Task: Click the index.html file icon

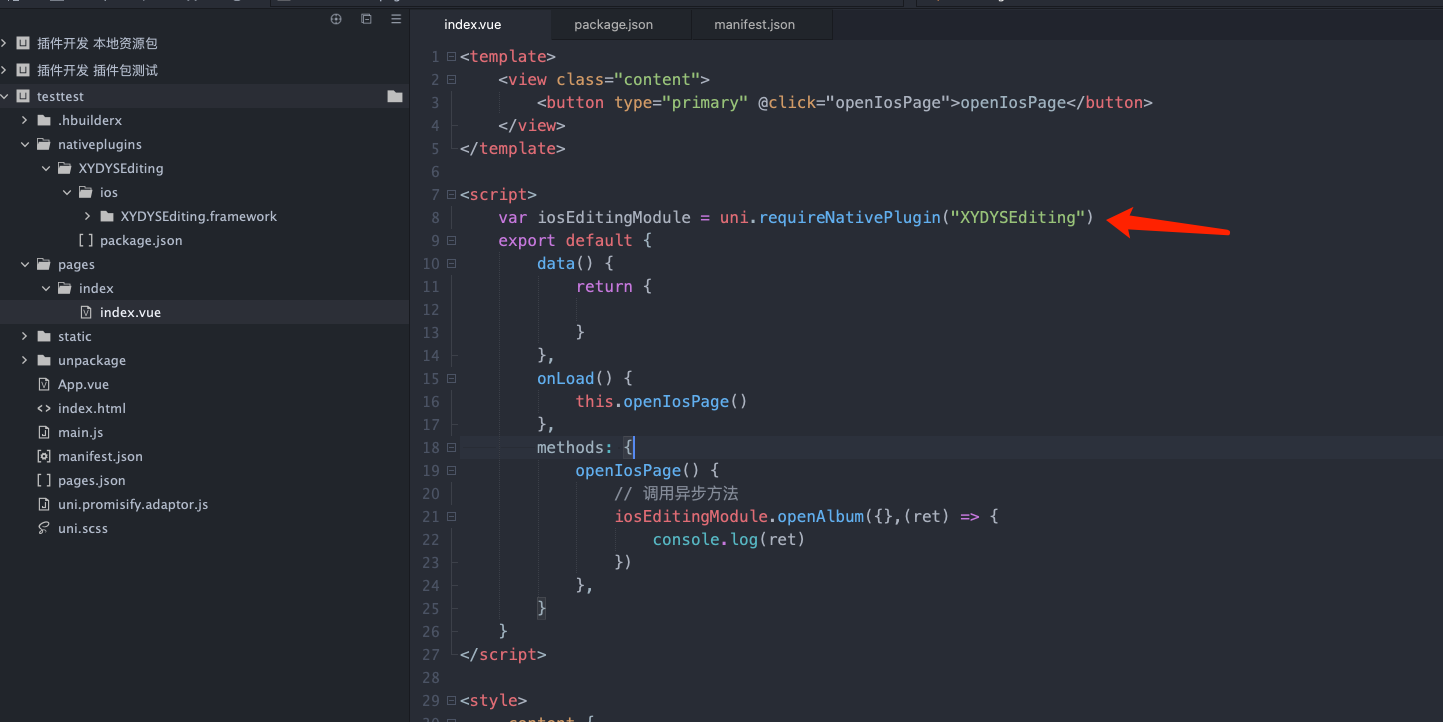Action: point(44,408)
